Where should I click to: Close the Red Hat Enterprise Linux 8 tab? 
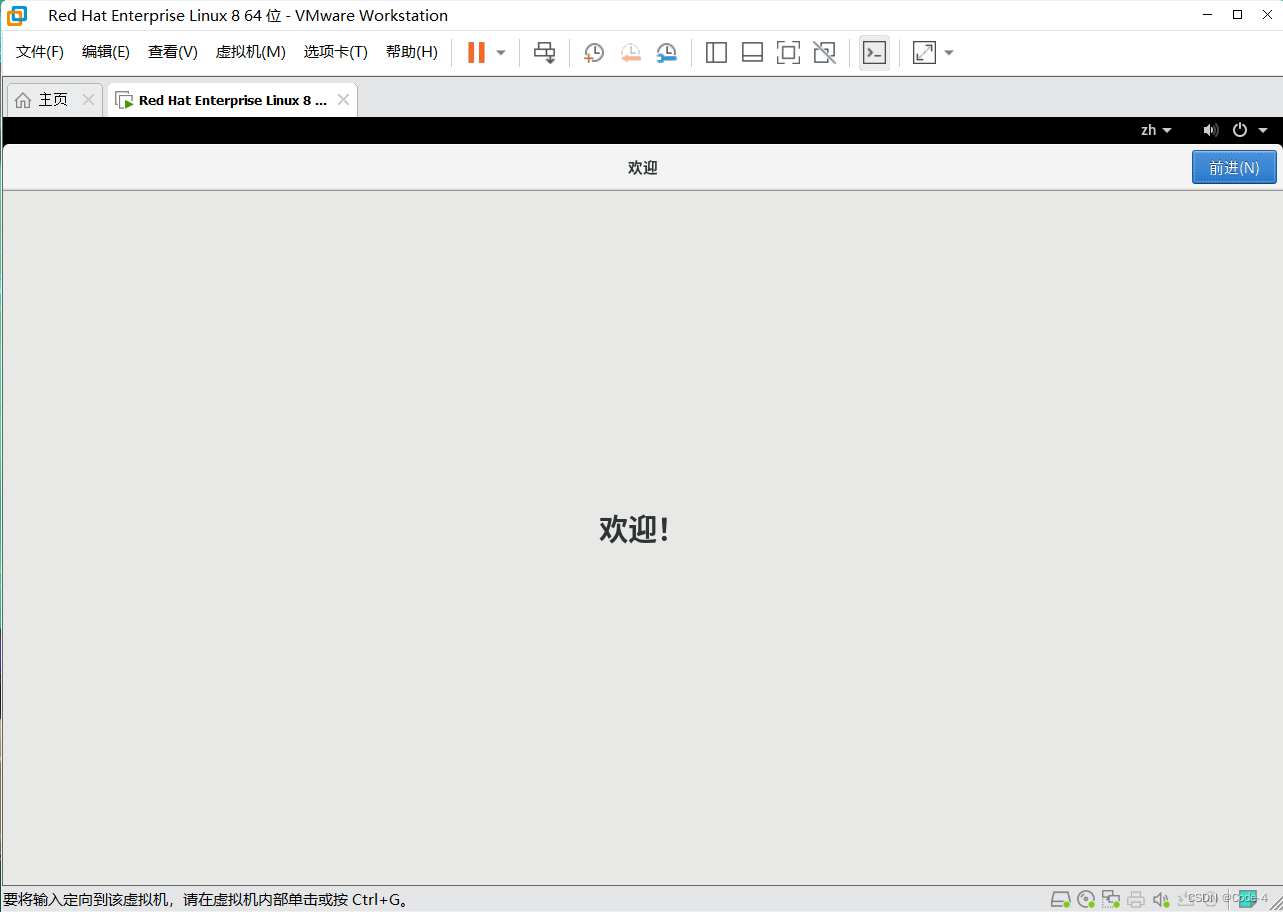pyautogui.click(x=343, y=100)
